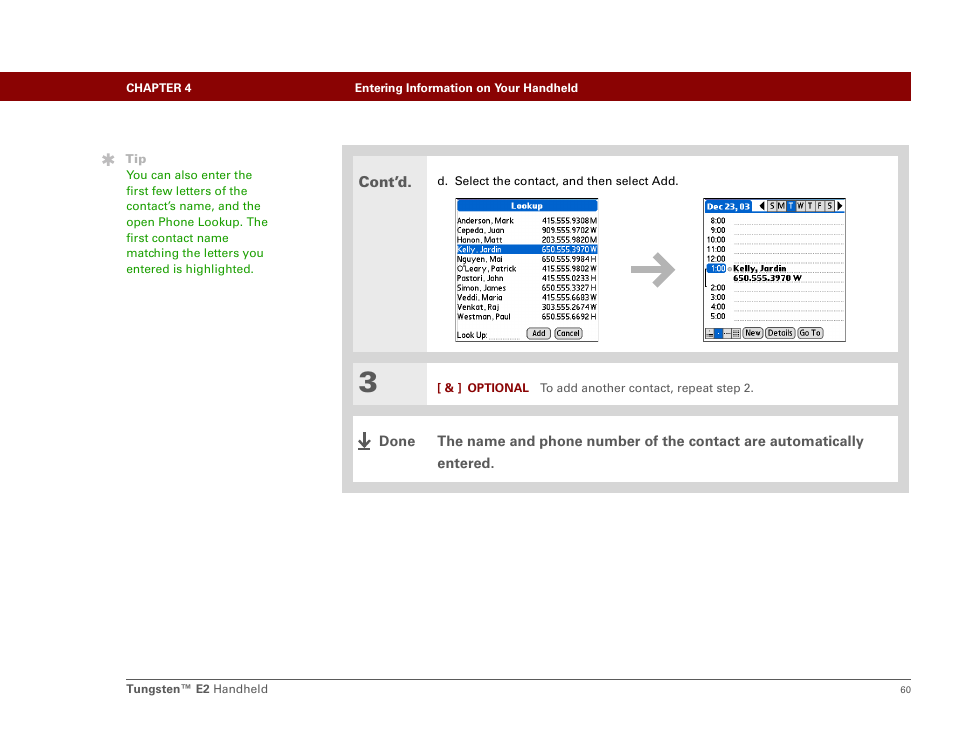Screen dimensions: 954x738
Task: Select Cepeda, Juan in the Lookup list
Action: (x=527, y=231)
